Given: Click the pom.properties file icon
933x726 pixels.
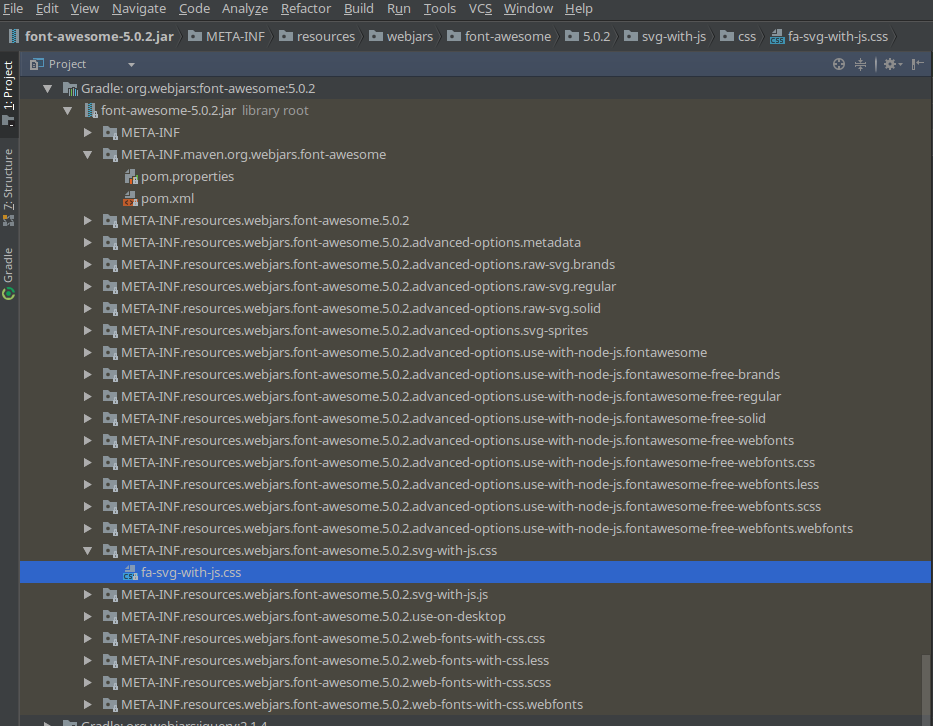Looking at the screenshot, I should [131, 177].
